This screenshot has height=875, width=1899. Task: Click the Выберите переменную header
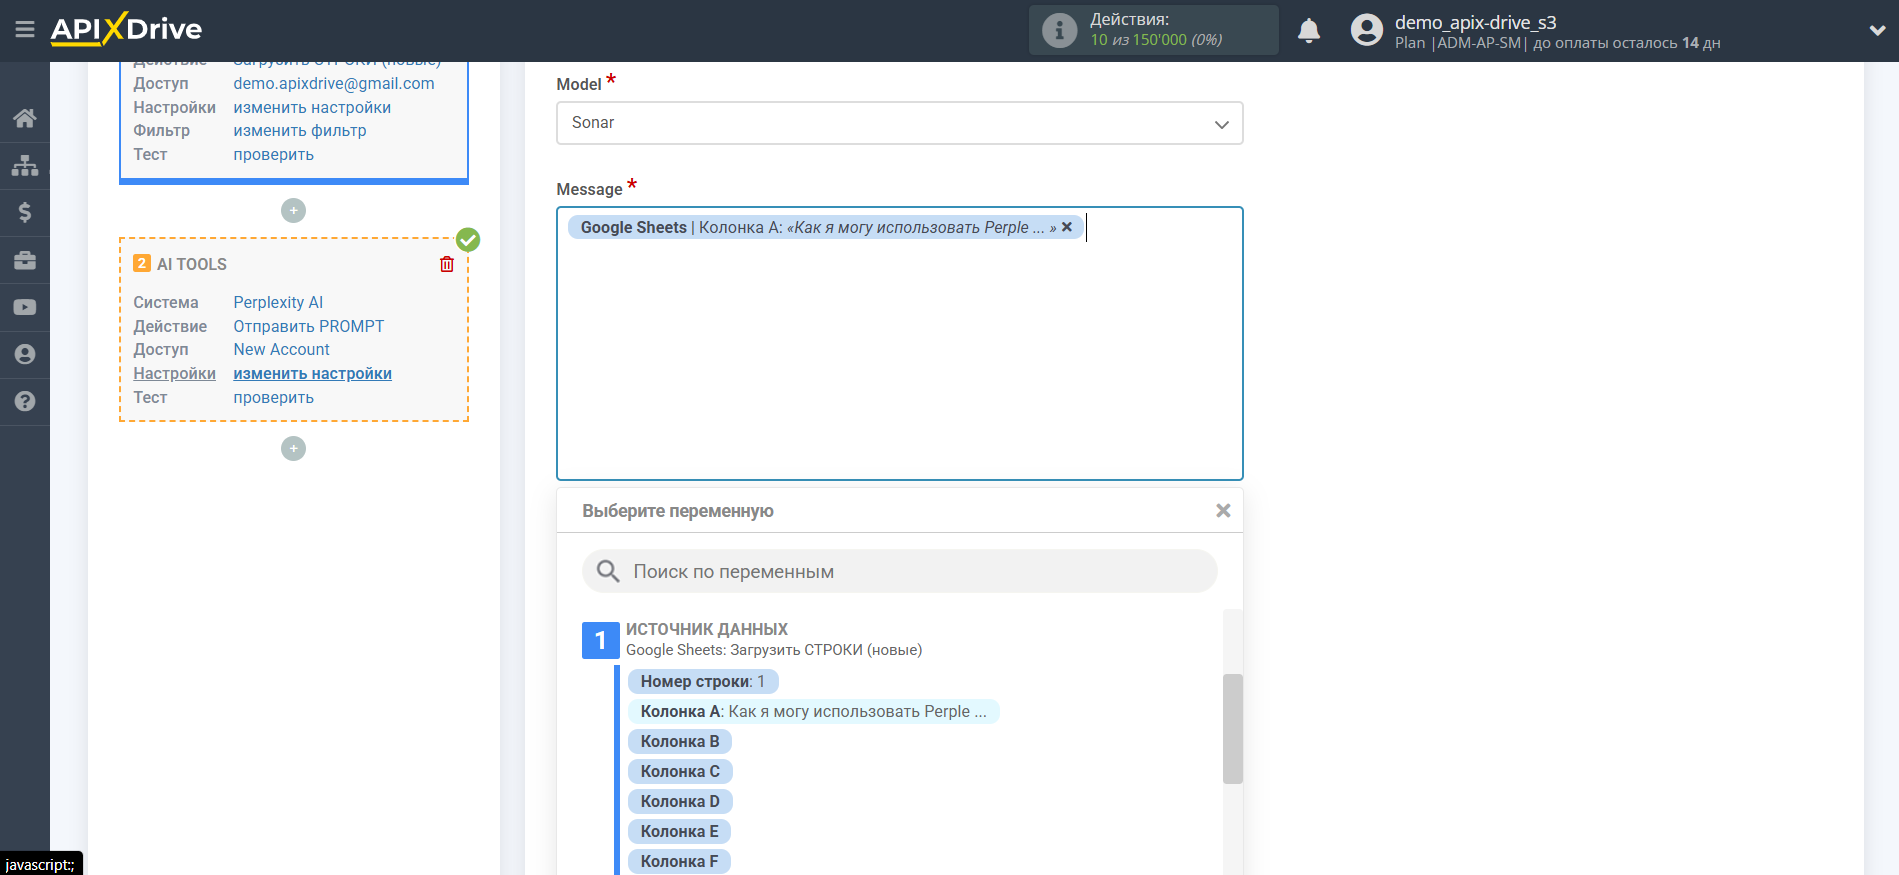[678, 511]
